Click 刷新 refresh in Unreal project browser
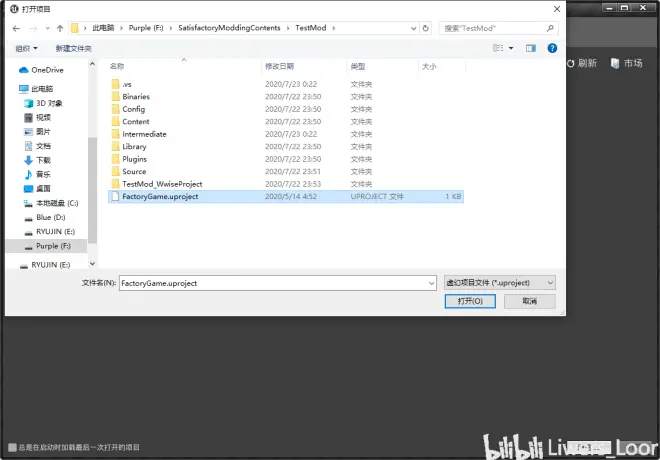This screenshot has width=660, height=460. [581, 64]
